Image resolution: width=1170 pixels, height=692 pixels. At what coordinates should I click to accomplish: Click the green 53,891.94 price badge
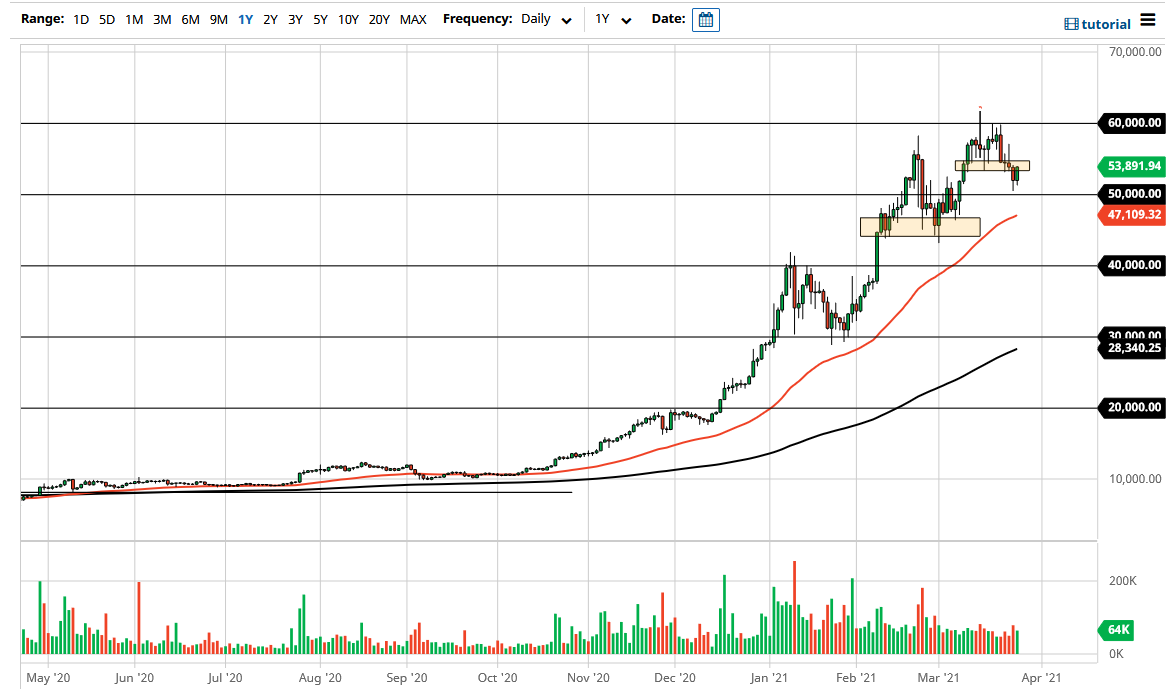(1131, 166)
